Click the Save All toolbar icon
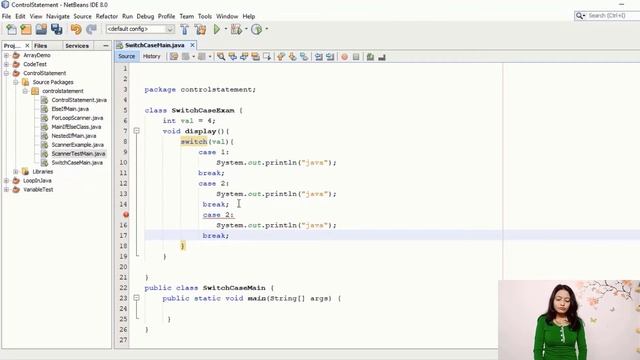640x360 pixels. pyautogui.click(x=57, y=29)
